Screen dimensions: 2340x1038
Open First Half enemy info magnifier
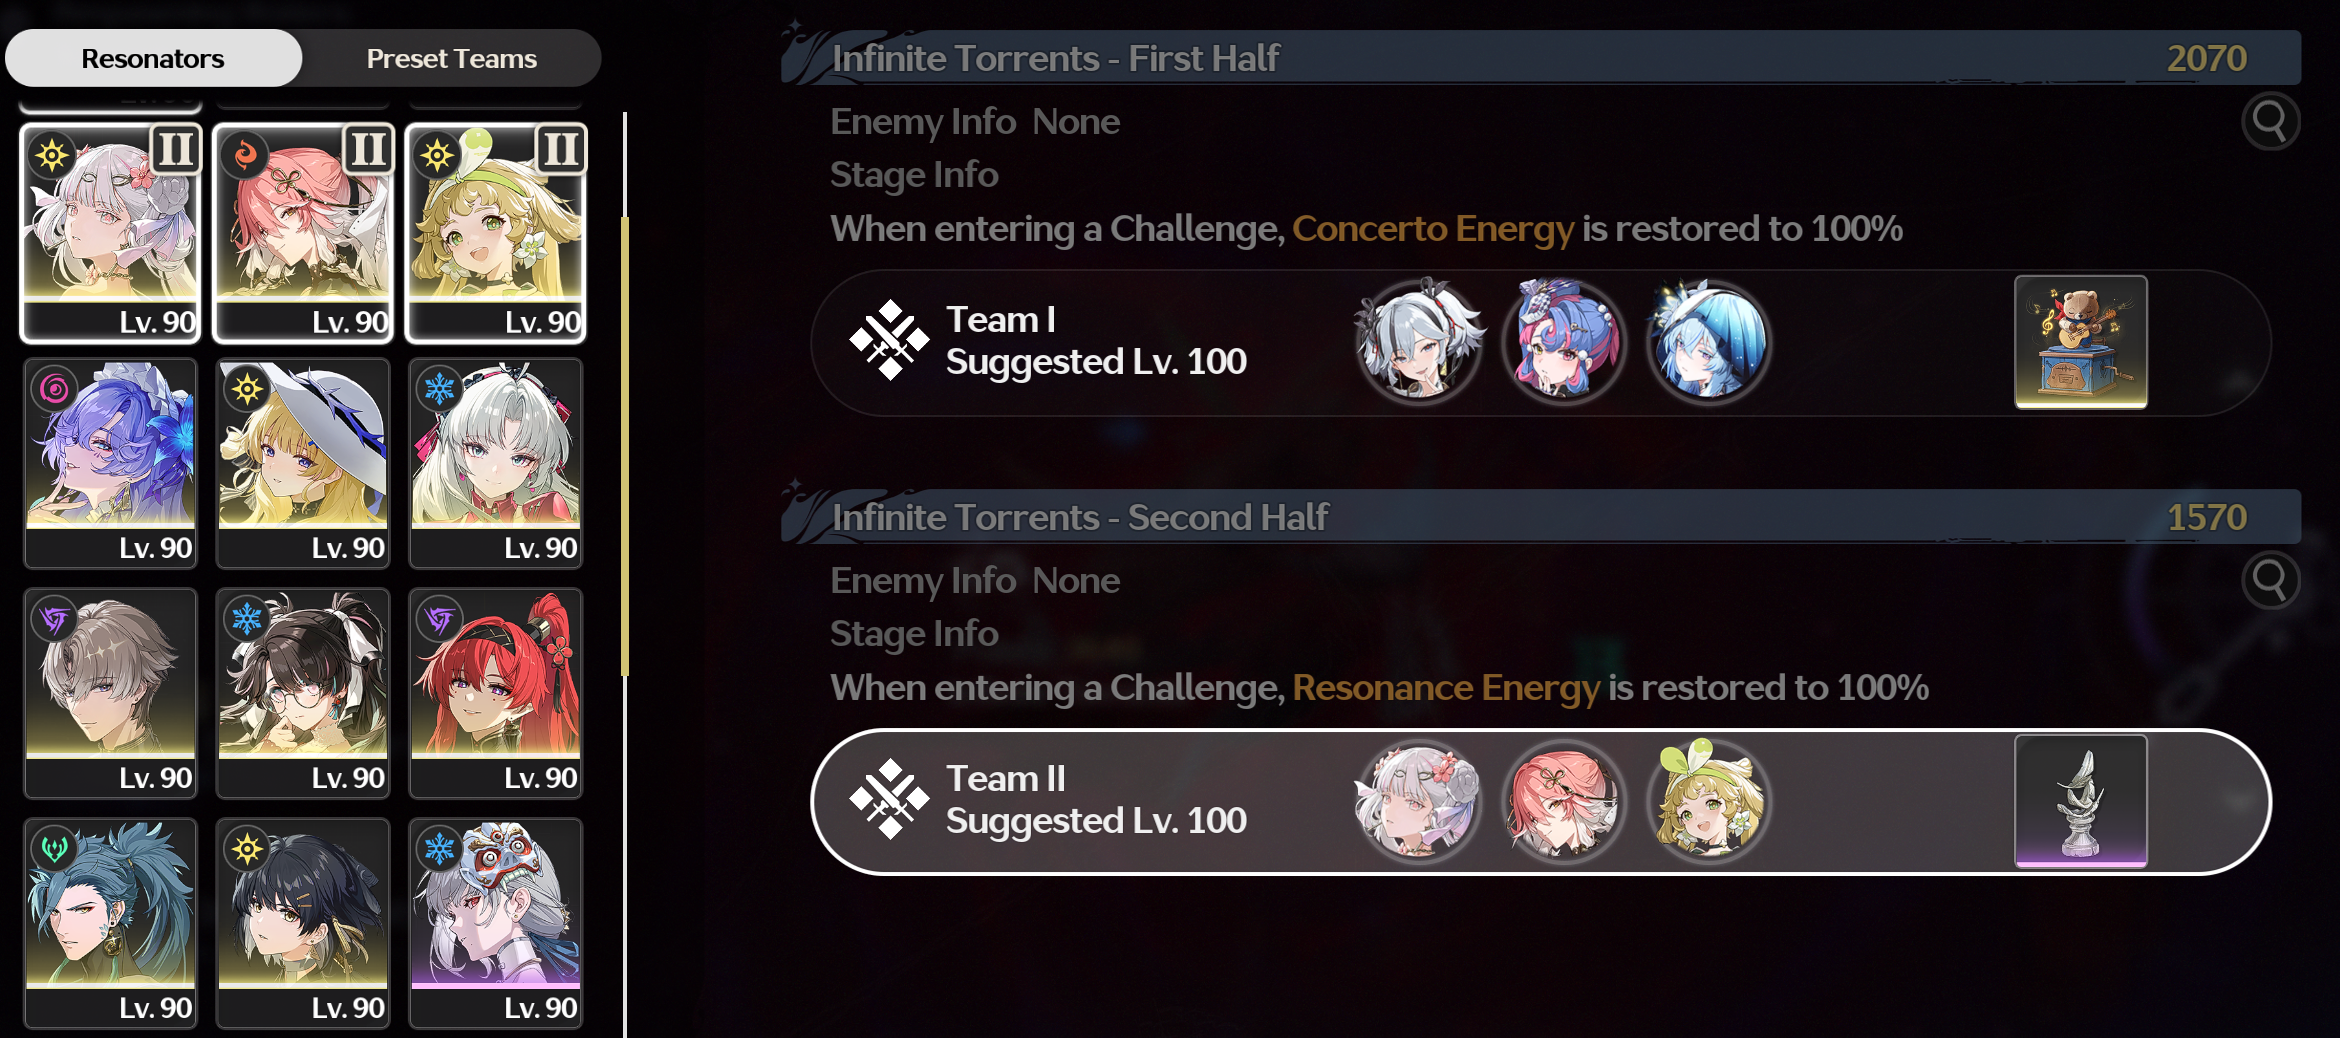[x=2270, y=122]
